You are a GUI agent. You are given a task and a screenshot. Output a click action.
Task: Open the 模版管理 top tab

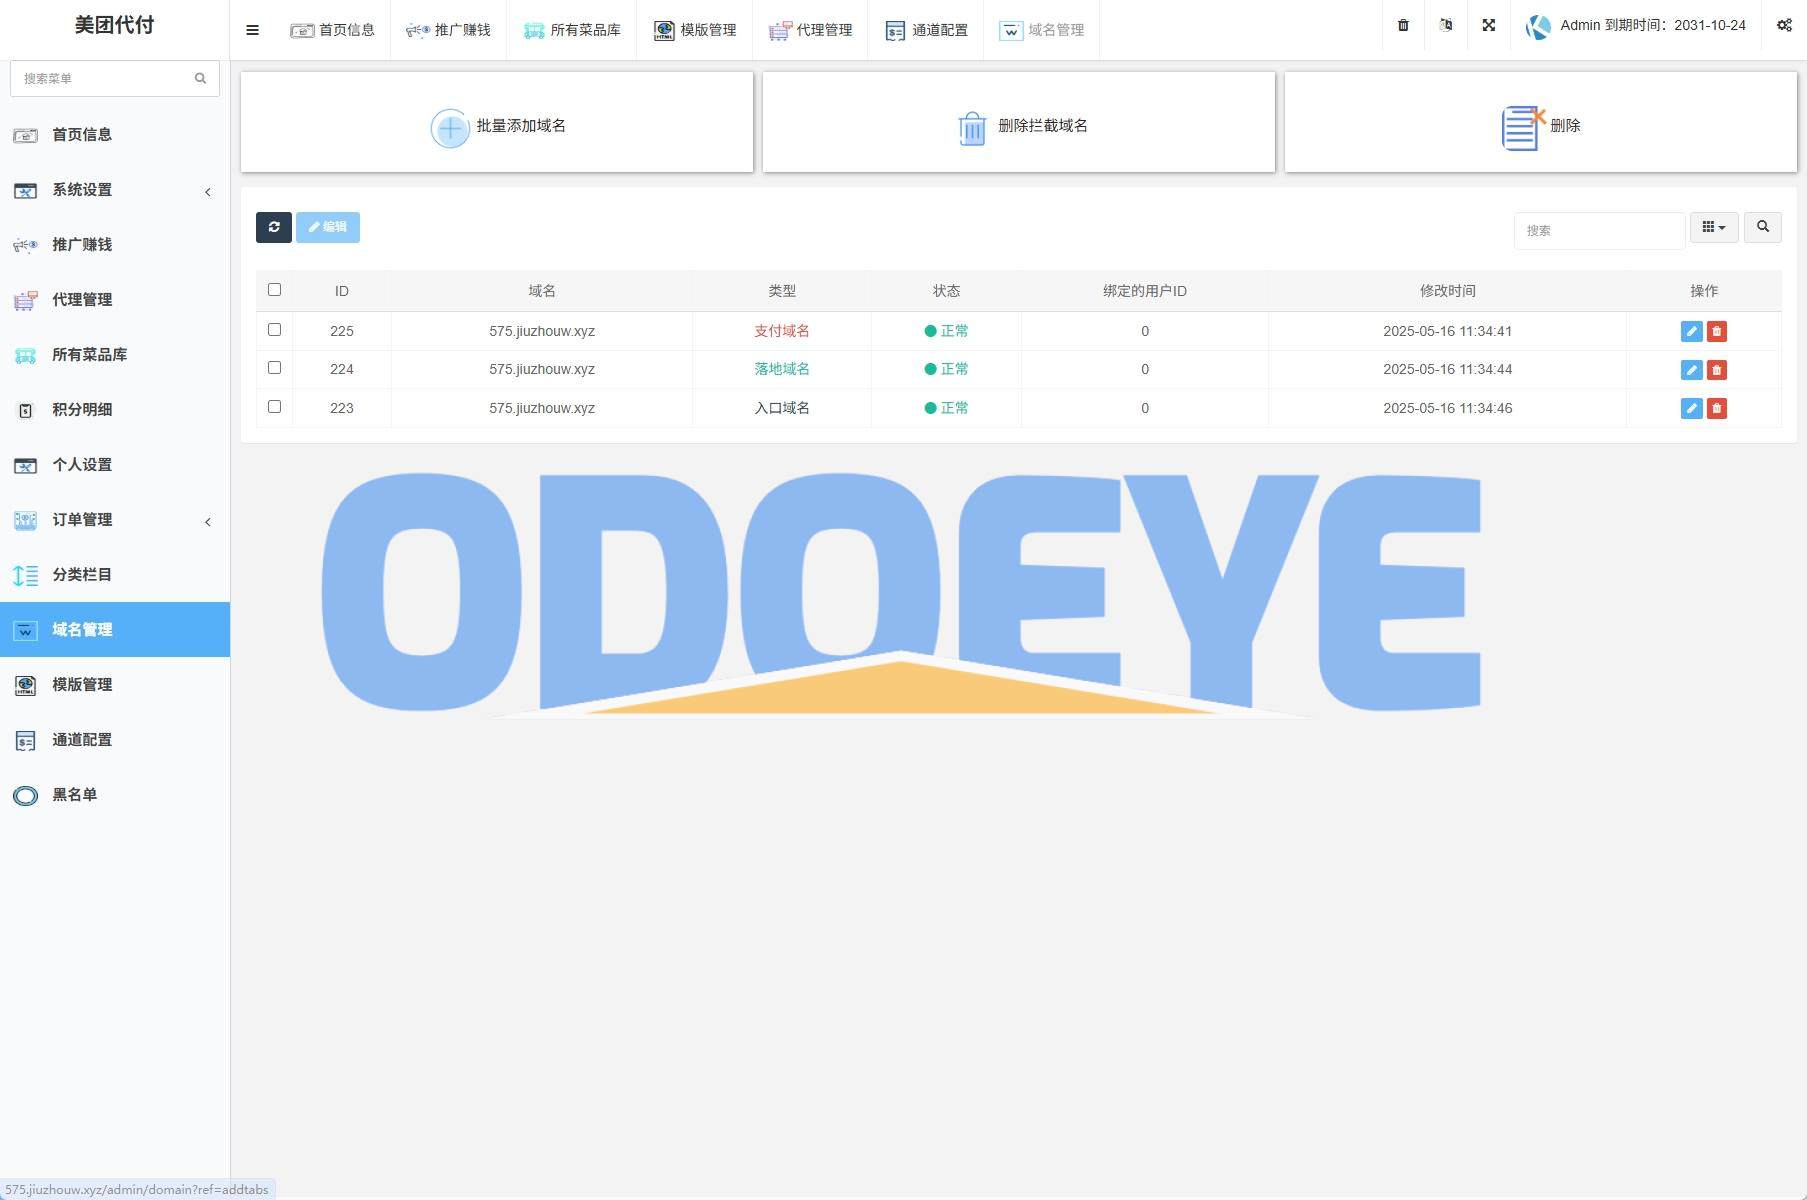(694, 30)
